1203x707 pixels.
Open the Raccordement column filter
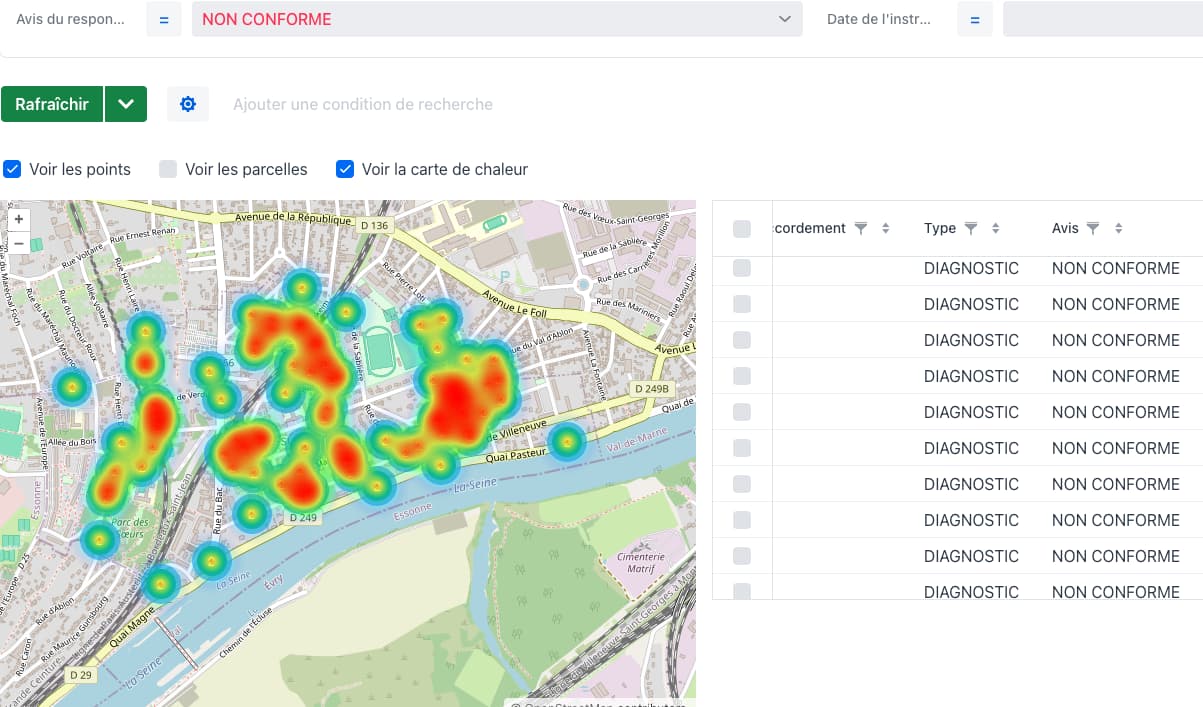(x=860, y=228)
